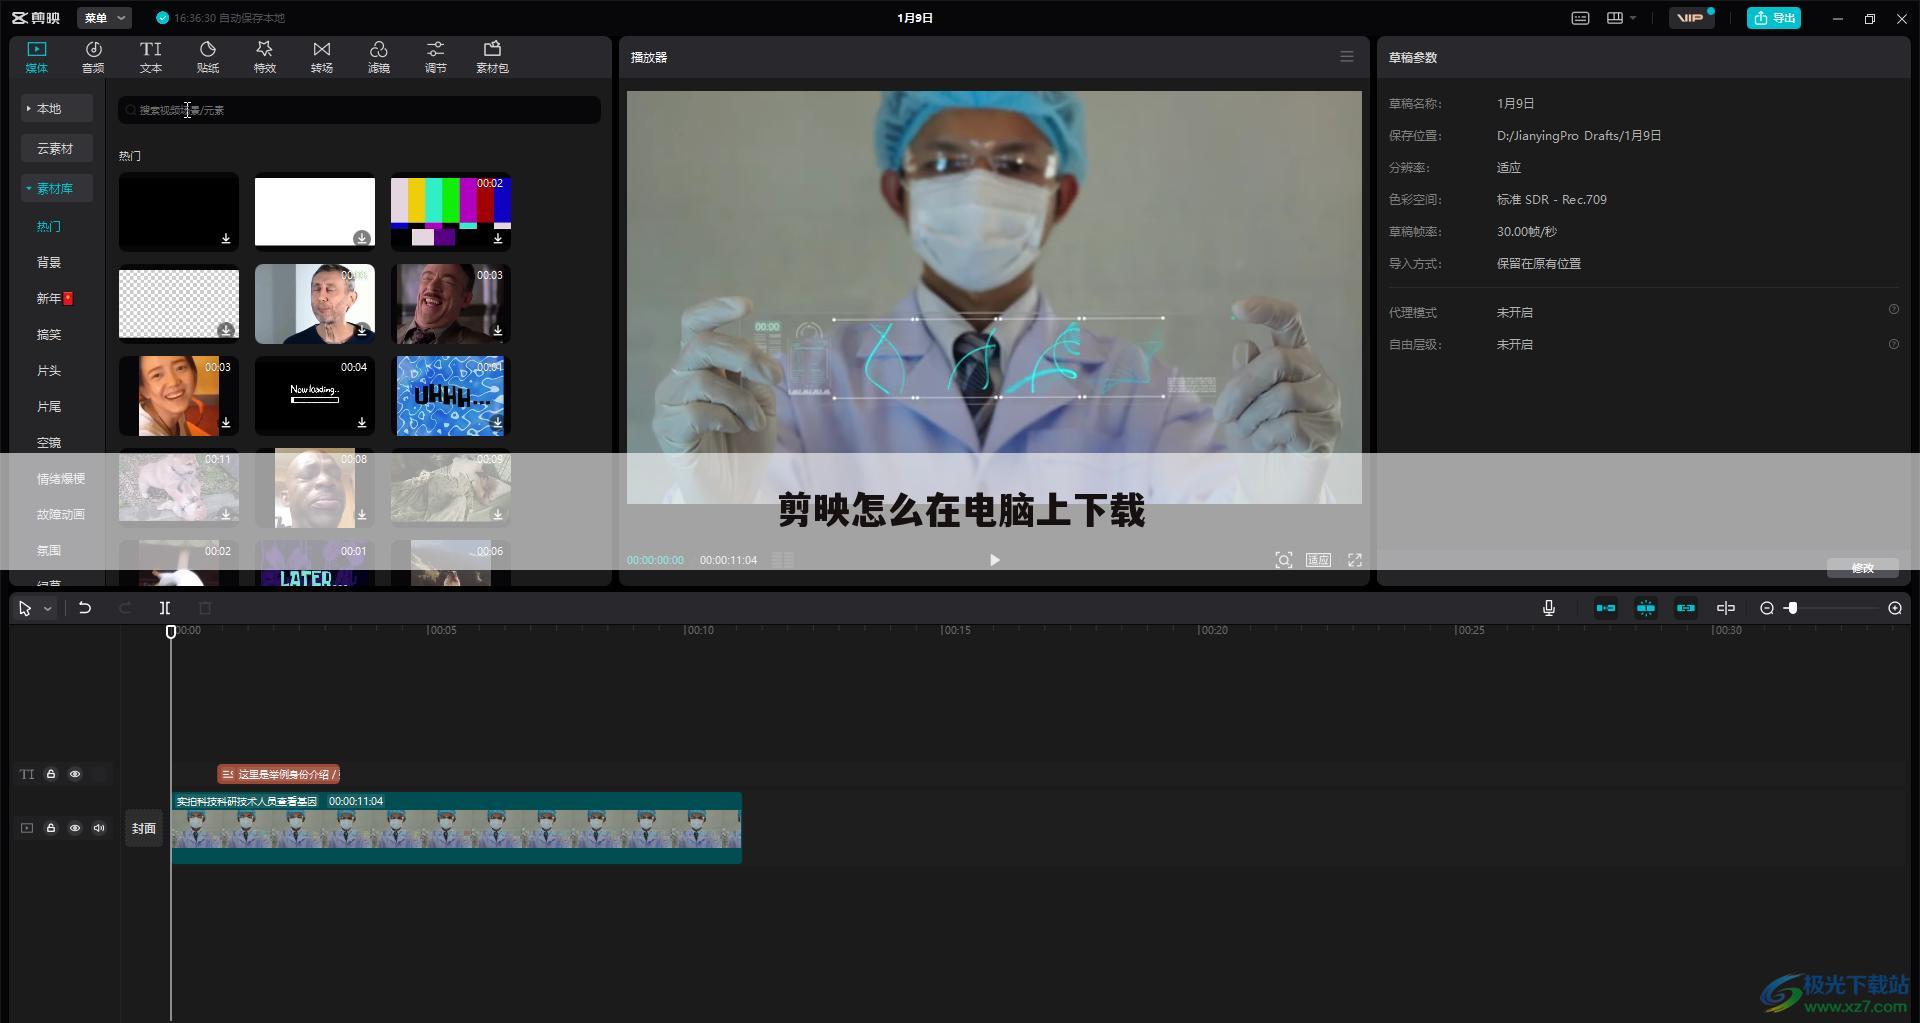Click the 自由层级 info icon
The width and height of the screenshot is (1920, 1023).
pos(1893,344)
